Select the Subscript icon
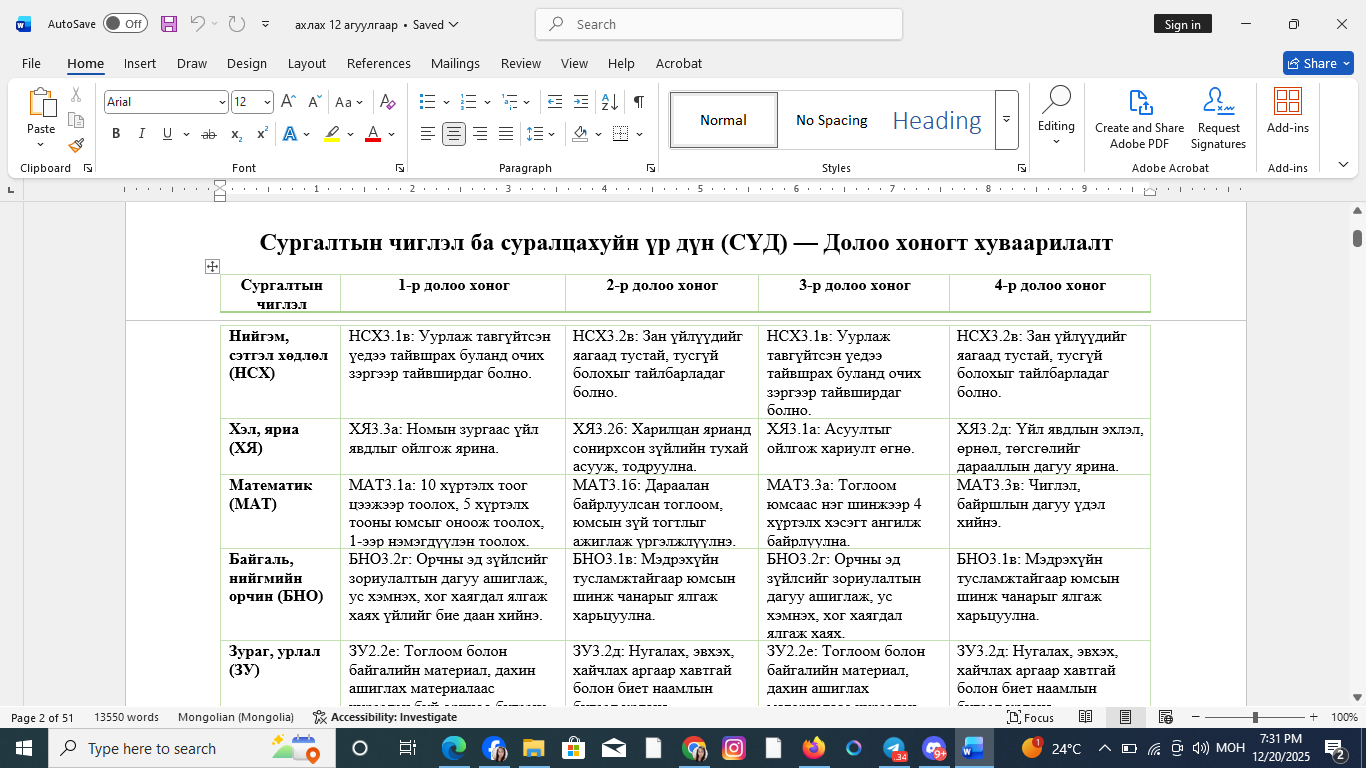The height and width of the screenshot is (768, 1366). (236, 133)
